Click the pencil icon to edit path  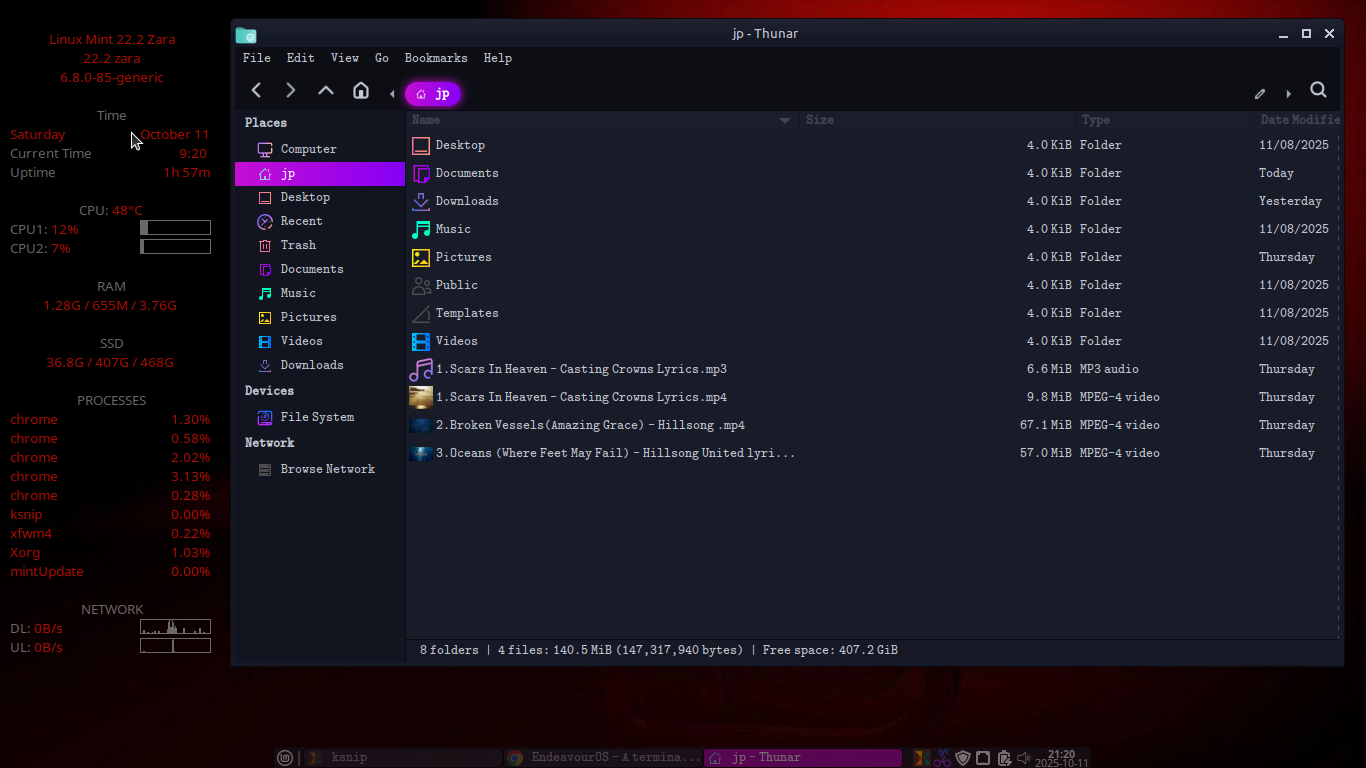pyautogui.click(x=1260, y=94)
